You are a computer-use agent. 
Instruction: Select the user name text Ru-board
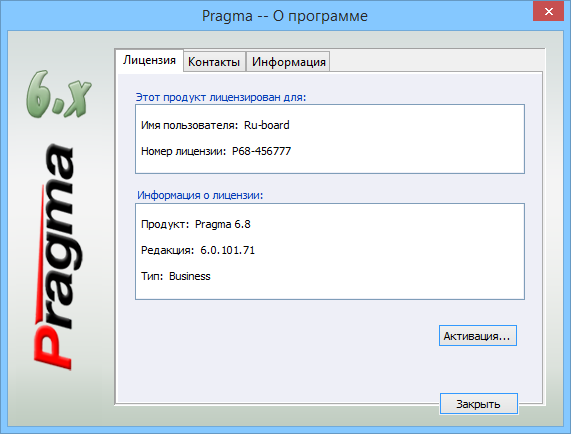[x=267, y=125]
